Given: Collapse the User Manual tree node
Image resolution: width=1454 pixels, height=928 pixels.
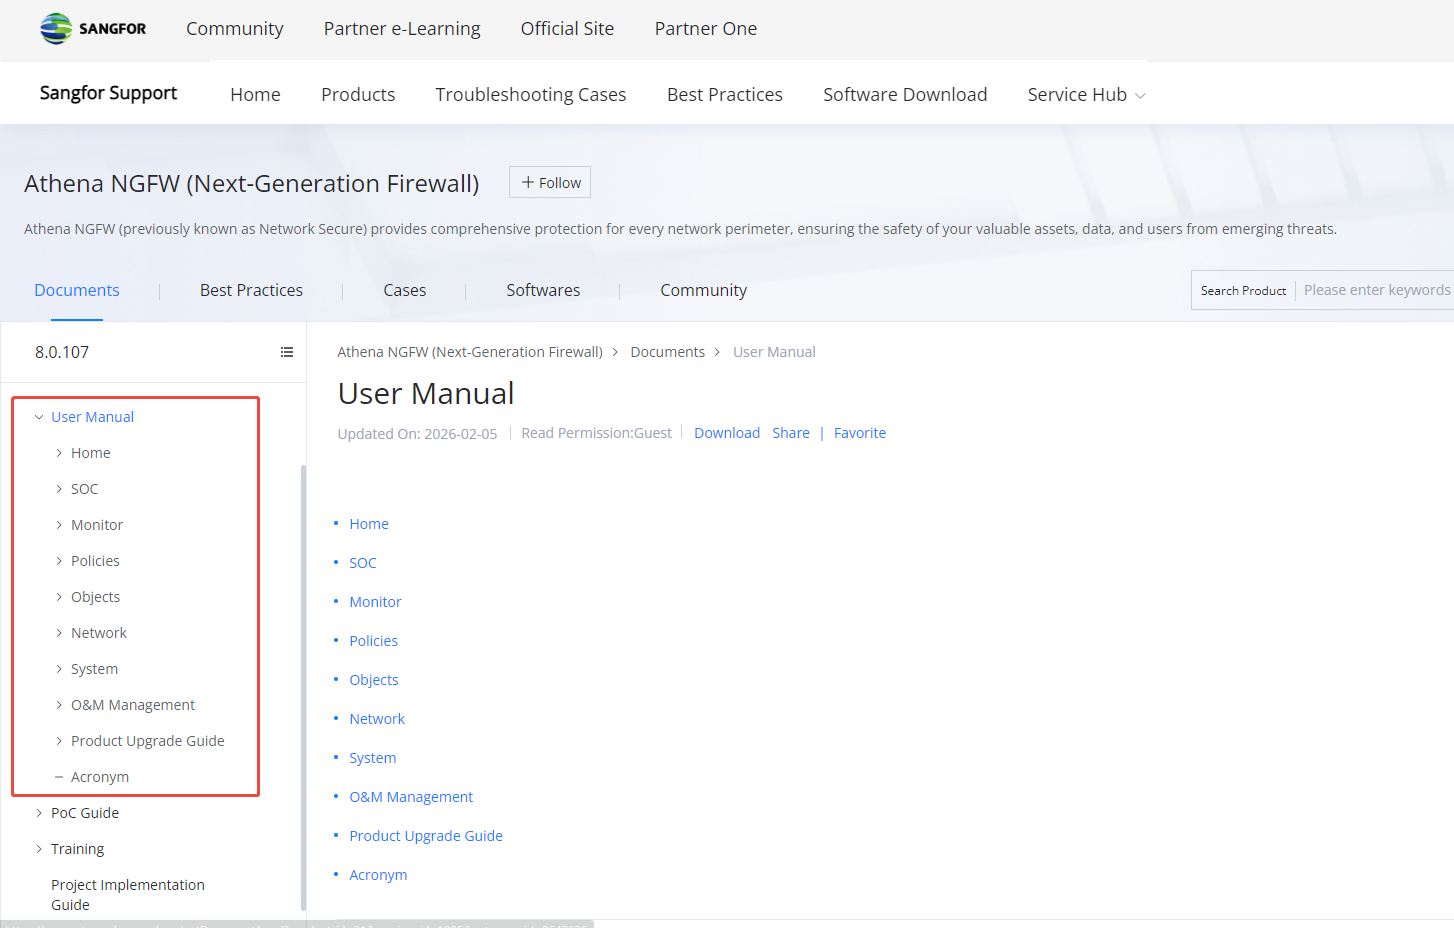Looking at the screenshot, I should pos(39,417).
